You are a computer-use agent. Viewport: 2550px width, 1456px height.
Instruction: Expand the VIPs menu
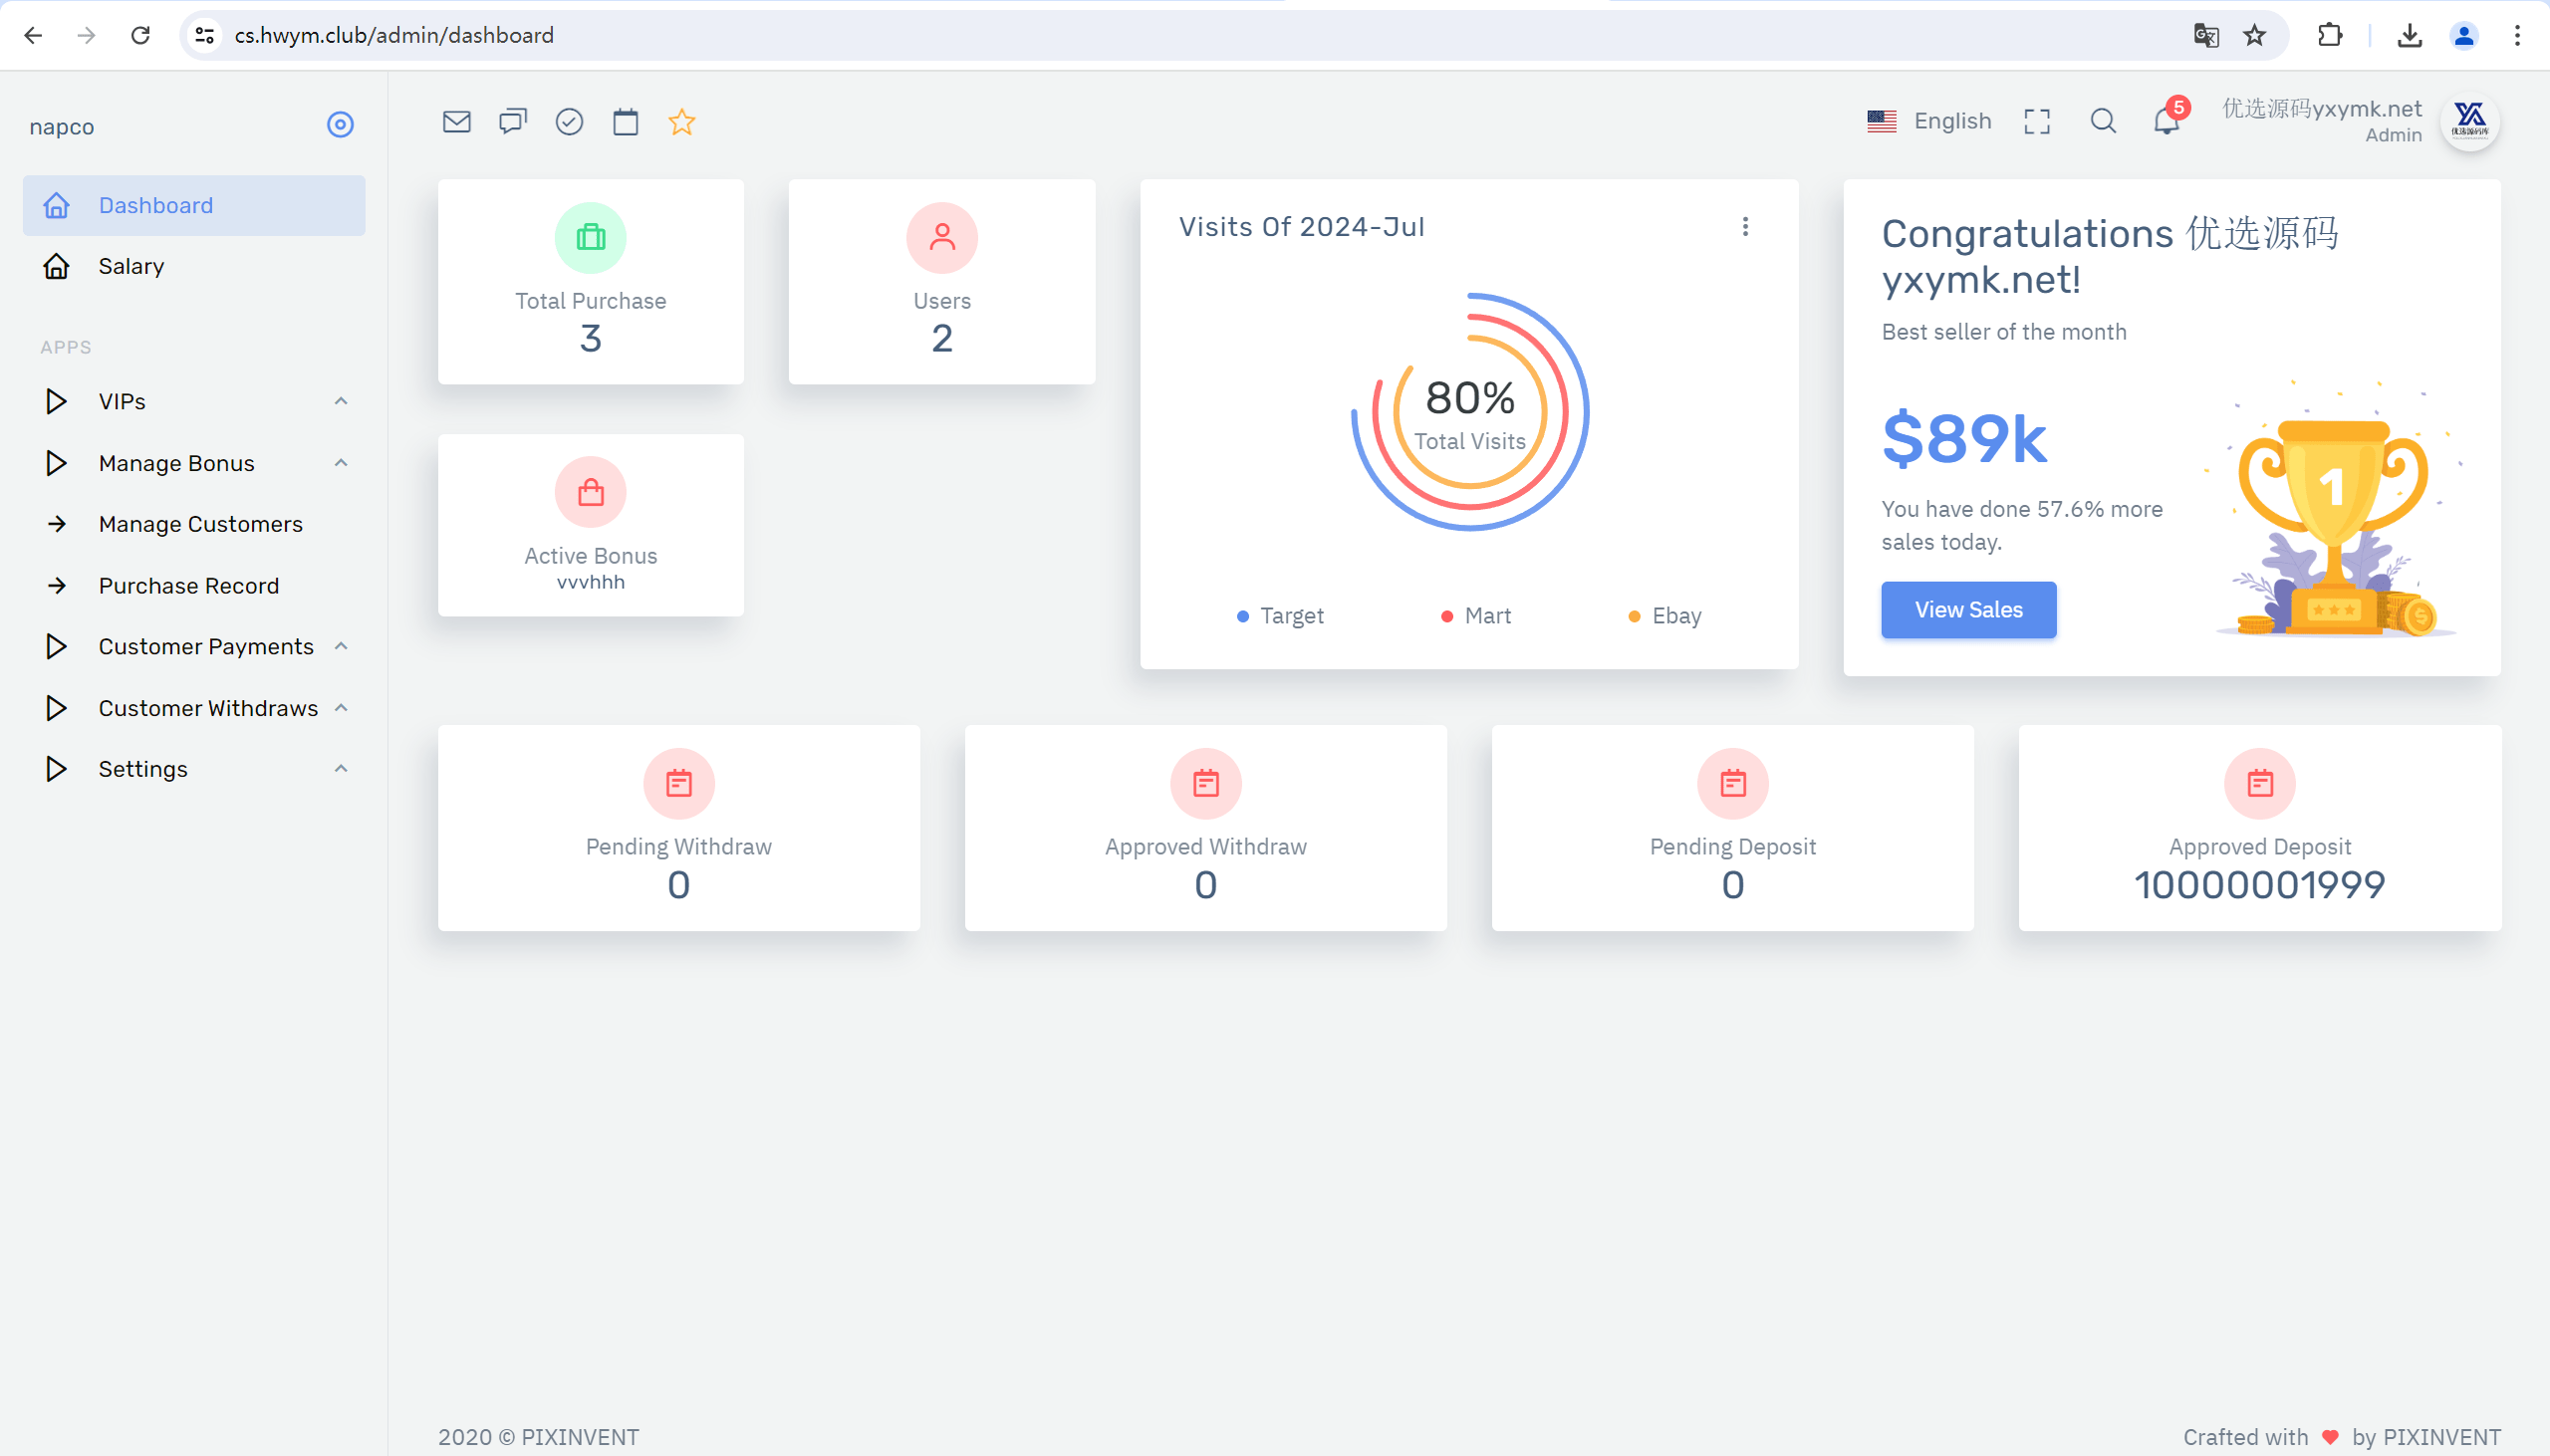click(x=194, y=402)
